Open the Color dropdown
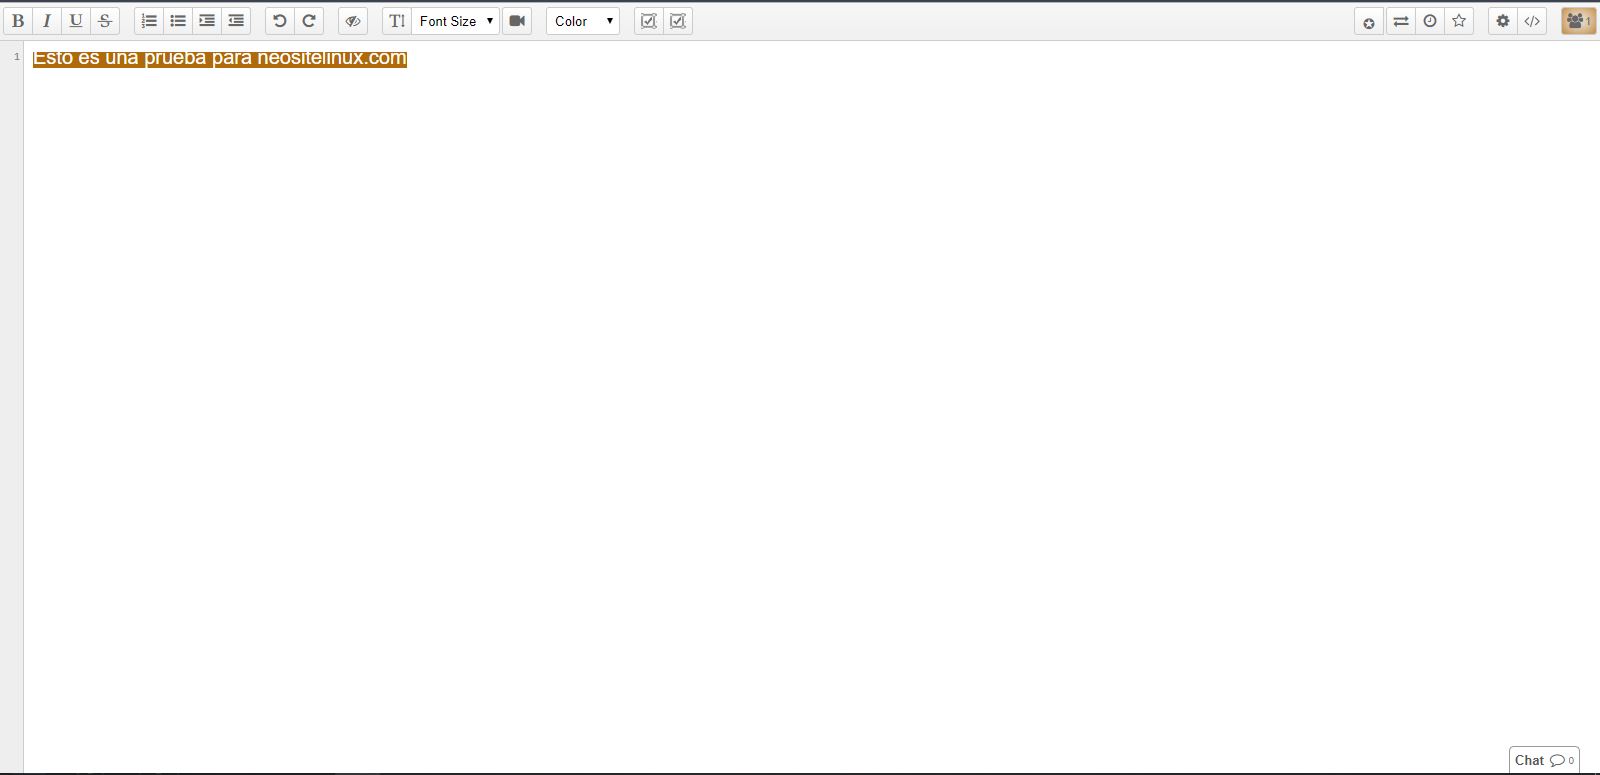 (x=583, y=21)
